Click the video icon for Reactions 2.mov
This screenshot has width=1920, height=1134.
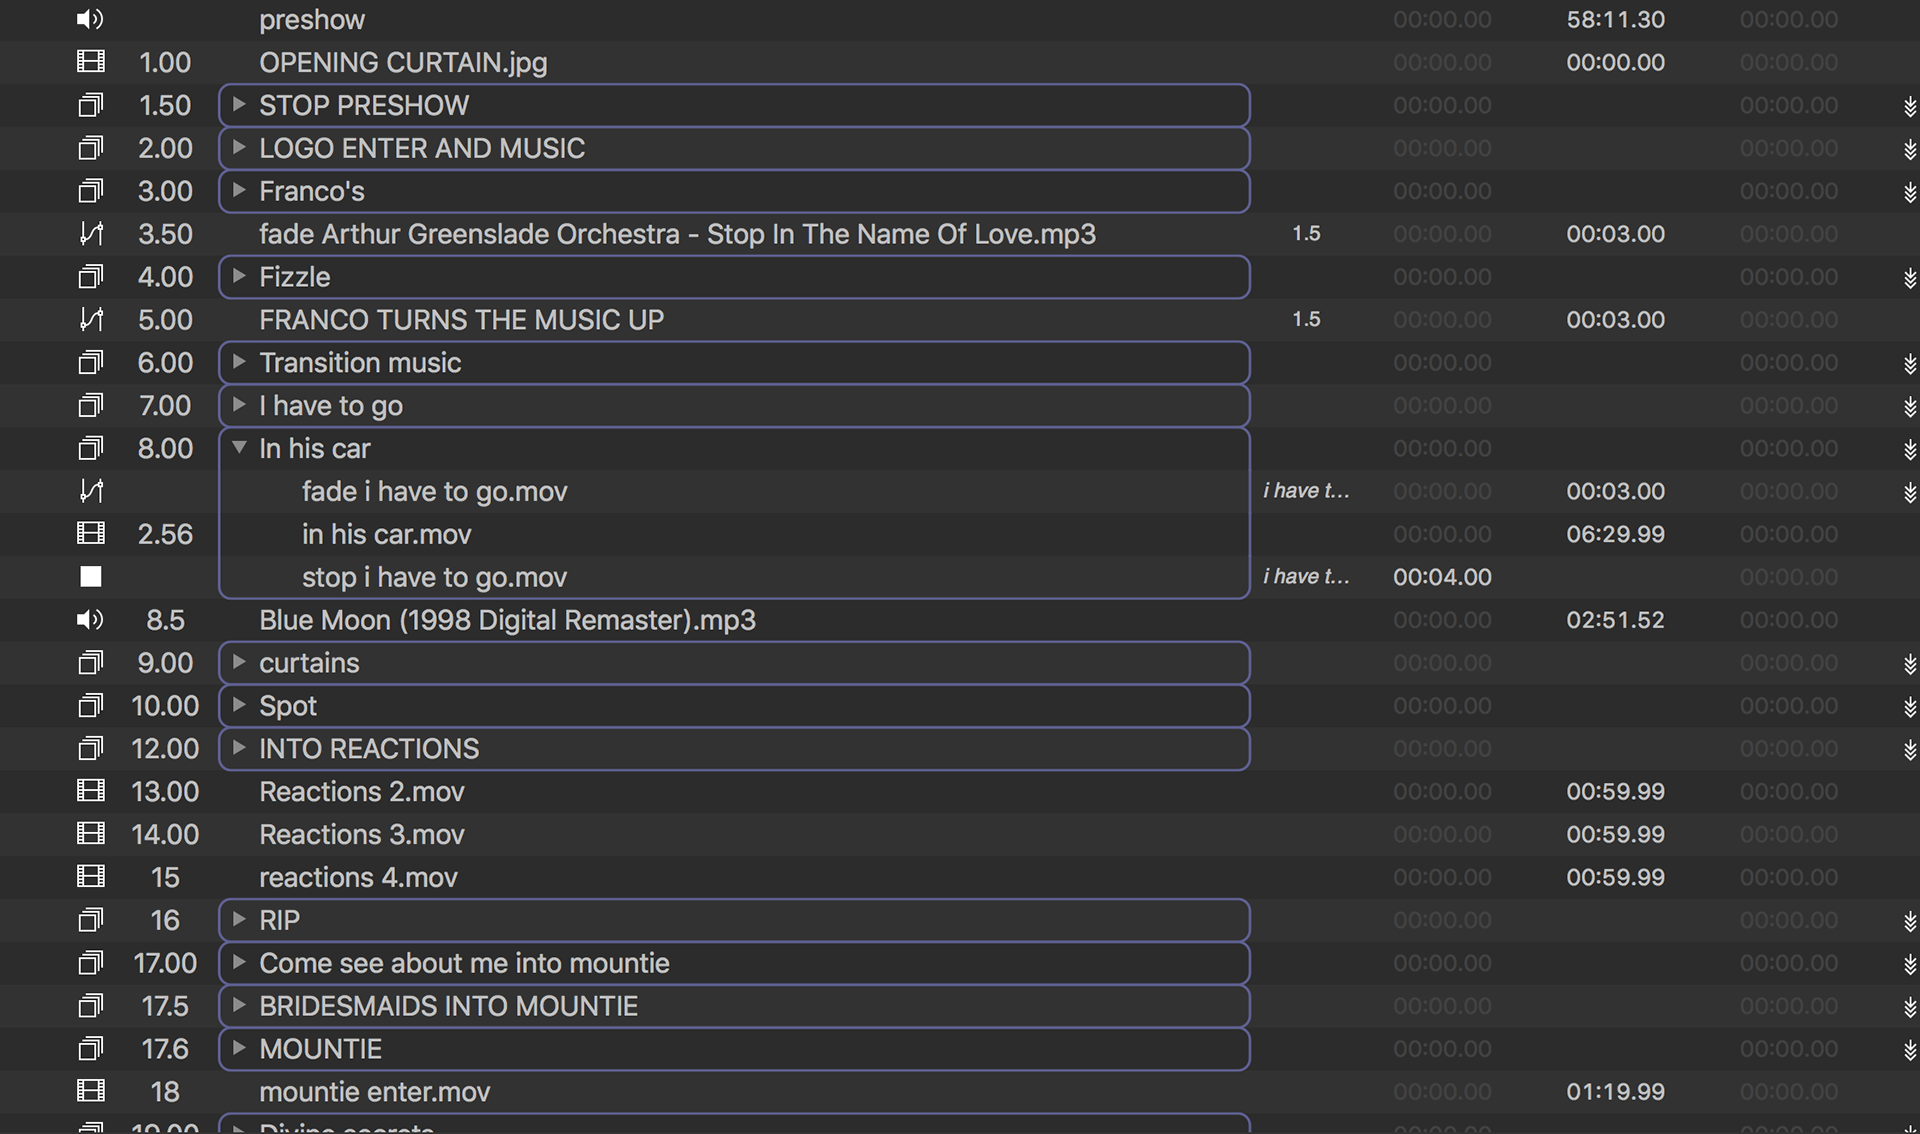[x=90, y=791]
